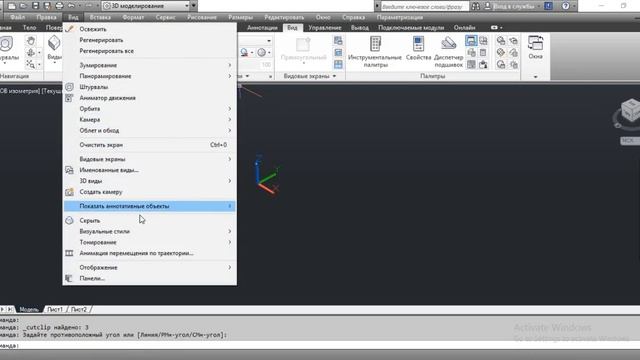
Task: Expand the quick access toolbar customization arrow
Action: 194,6
